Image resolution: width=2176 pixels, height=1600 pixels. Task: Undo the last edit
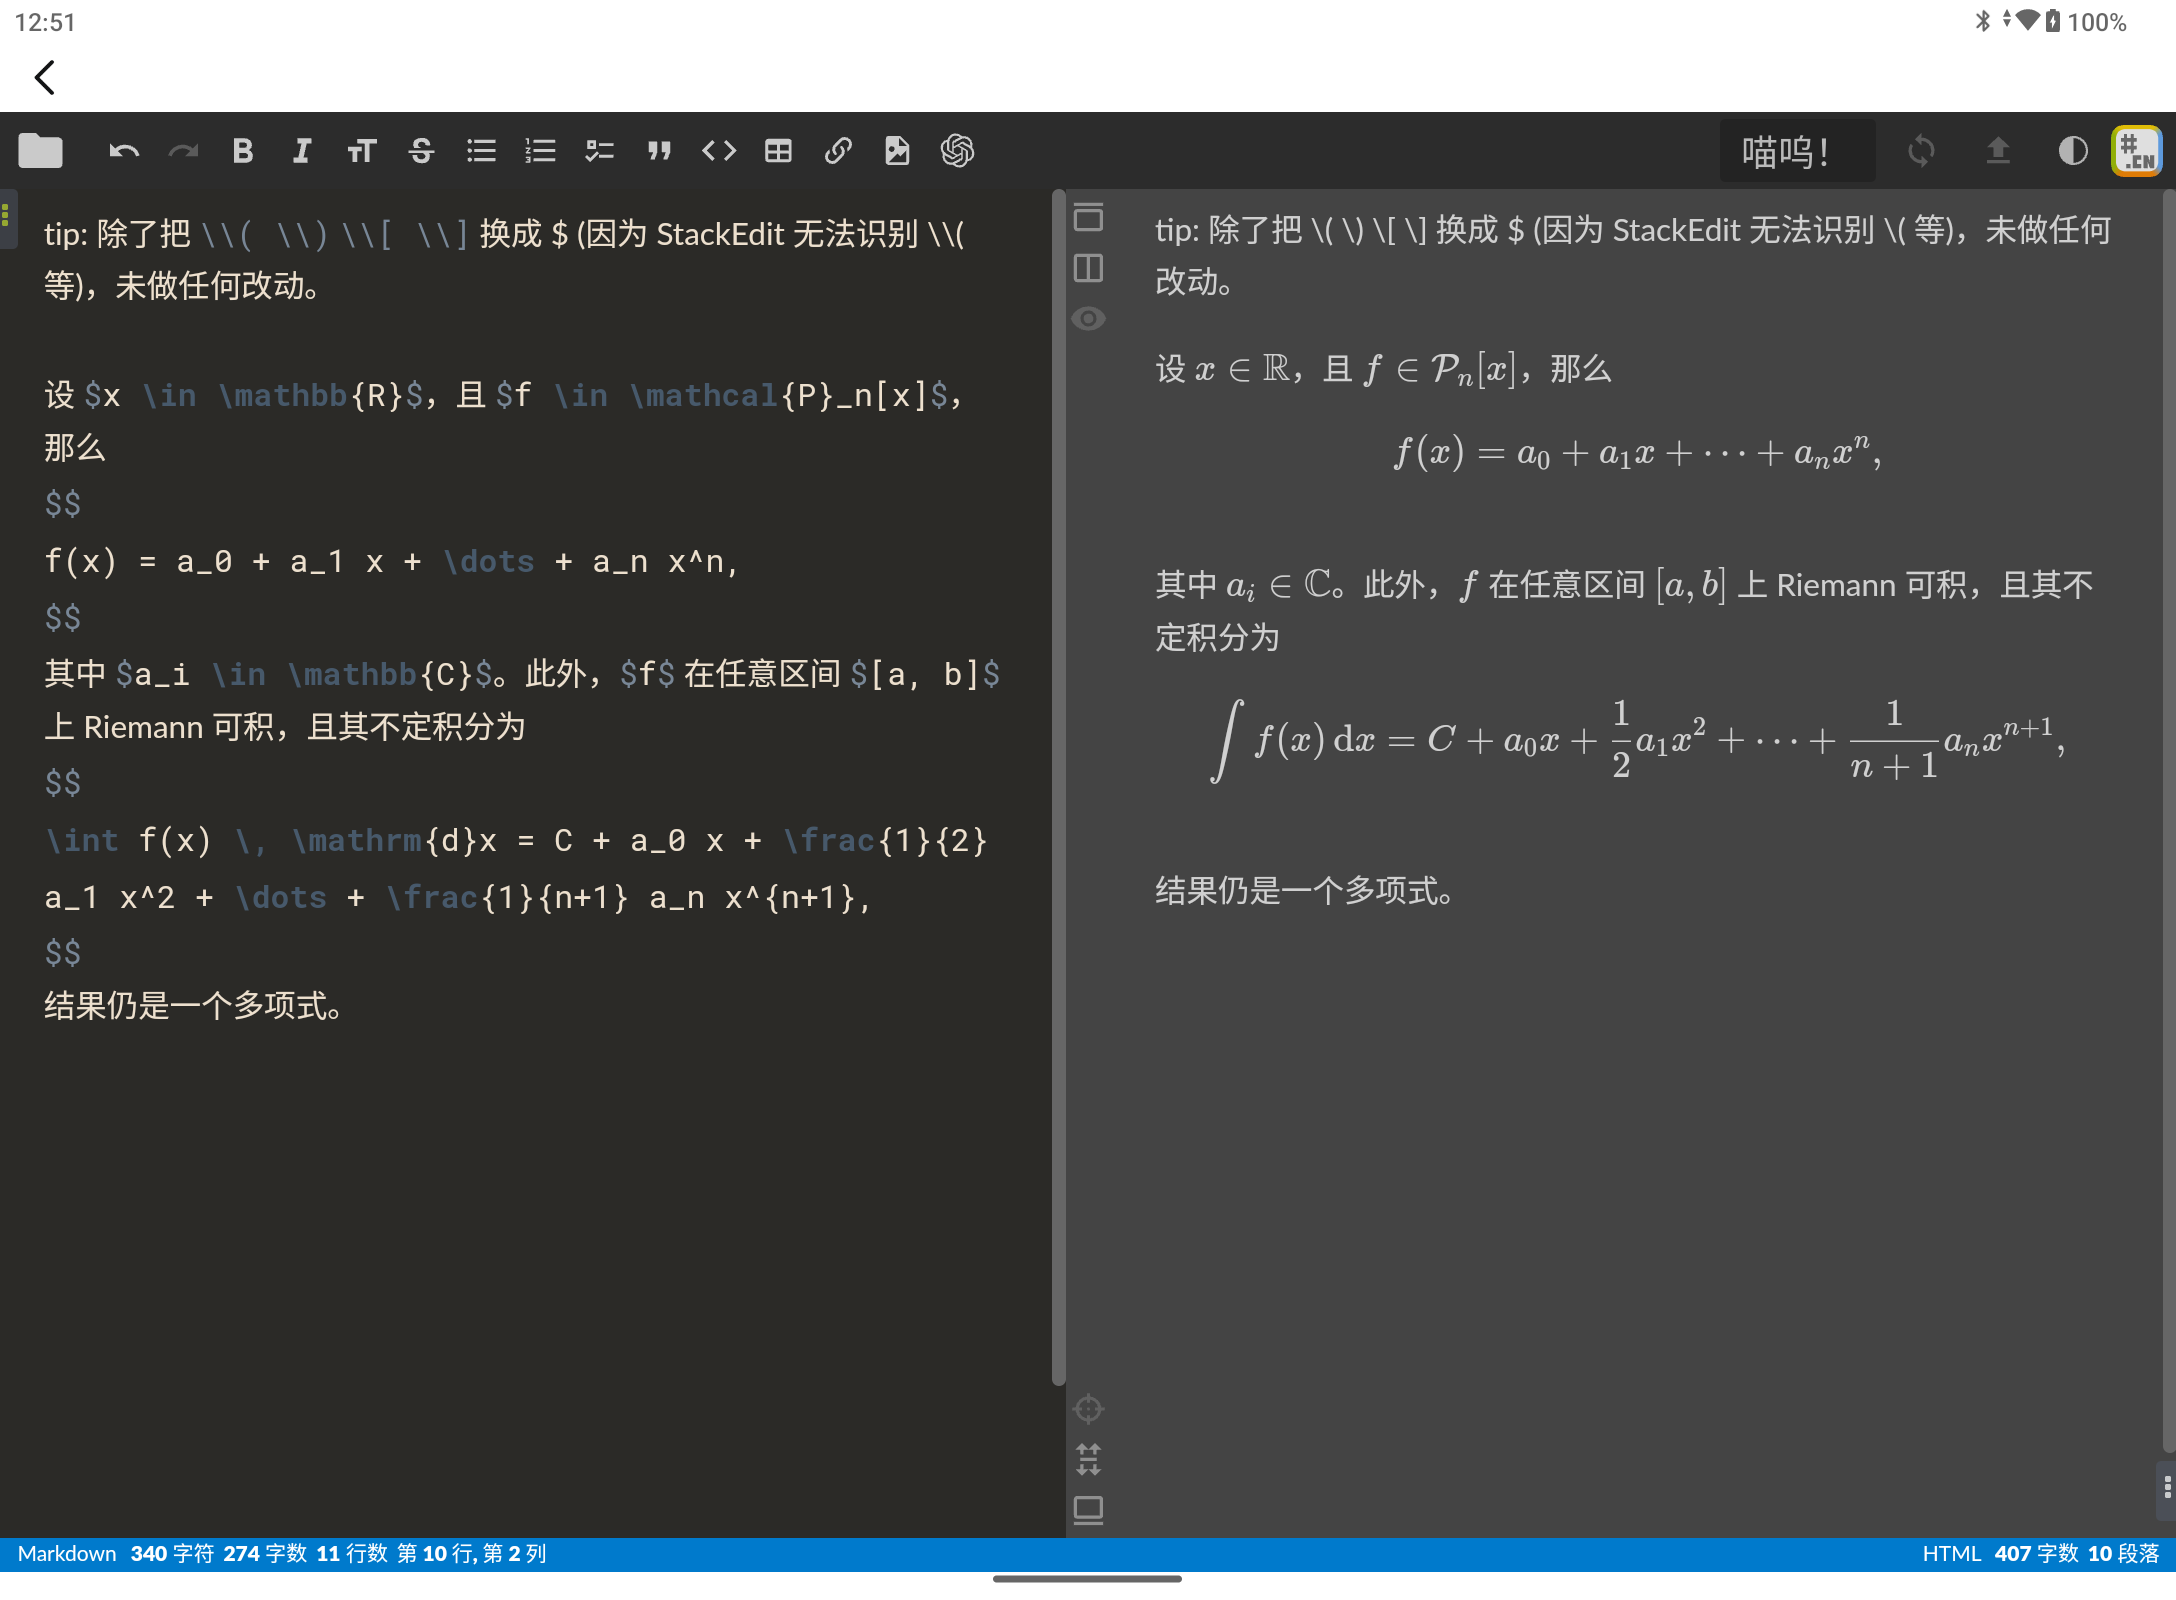[124, 151]
